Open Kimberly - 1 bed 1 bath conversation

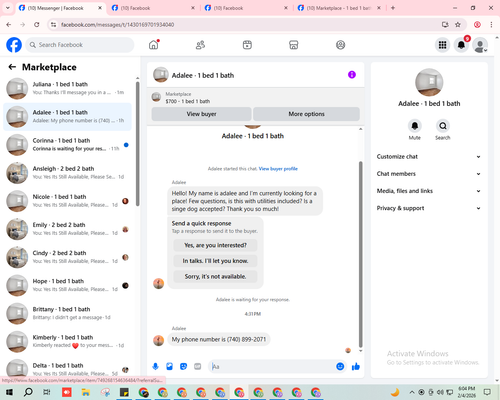coord(68,341)
